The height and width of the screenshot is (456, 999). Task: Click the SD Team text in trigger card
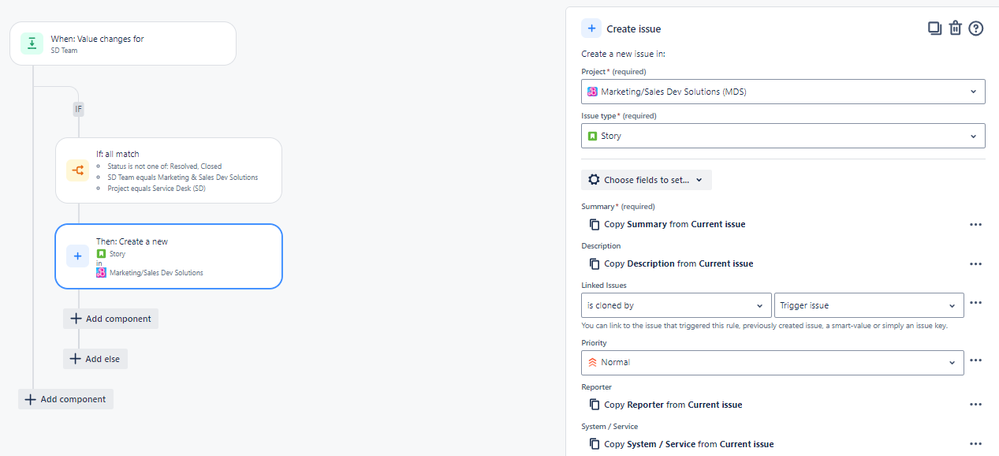point(64,50)
